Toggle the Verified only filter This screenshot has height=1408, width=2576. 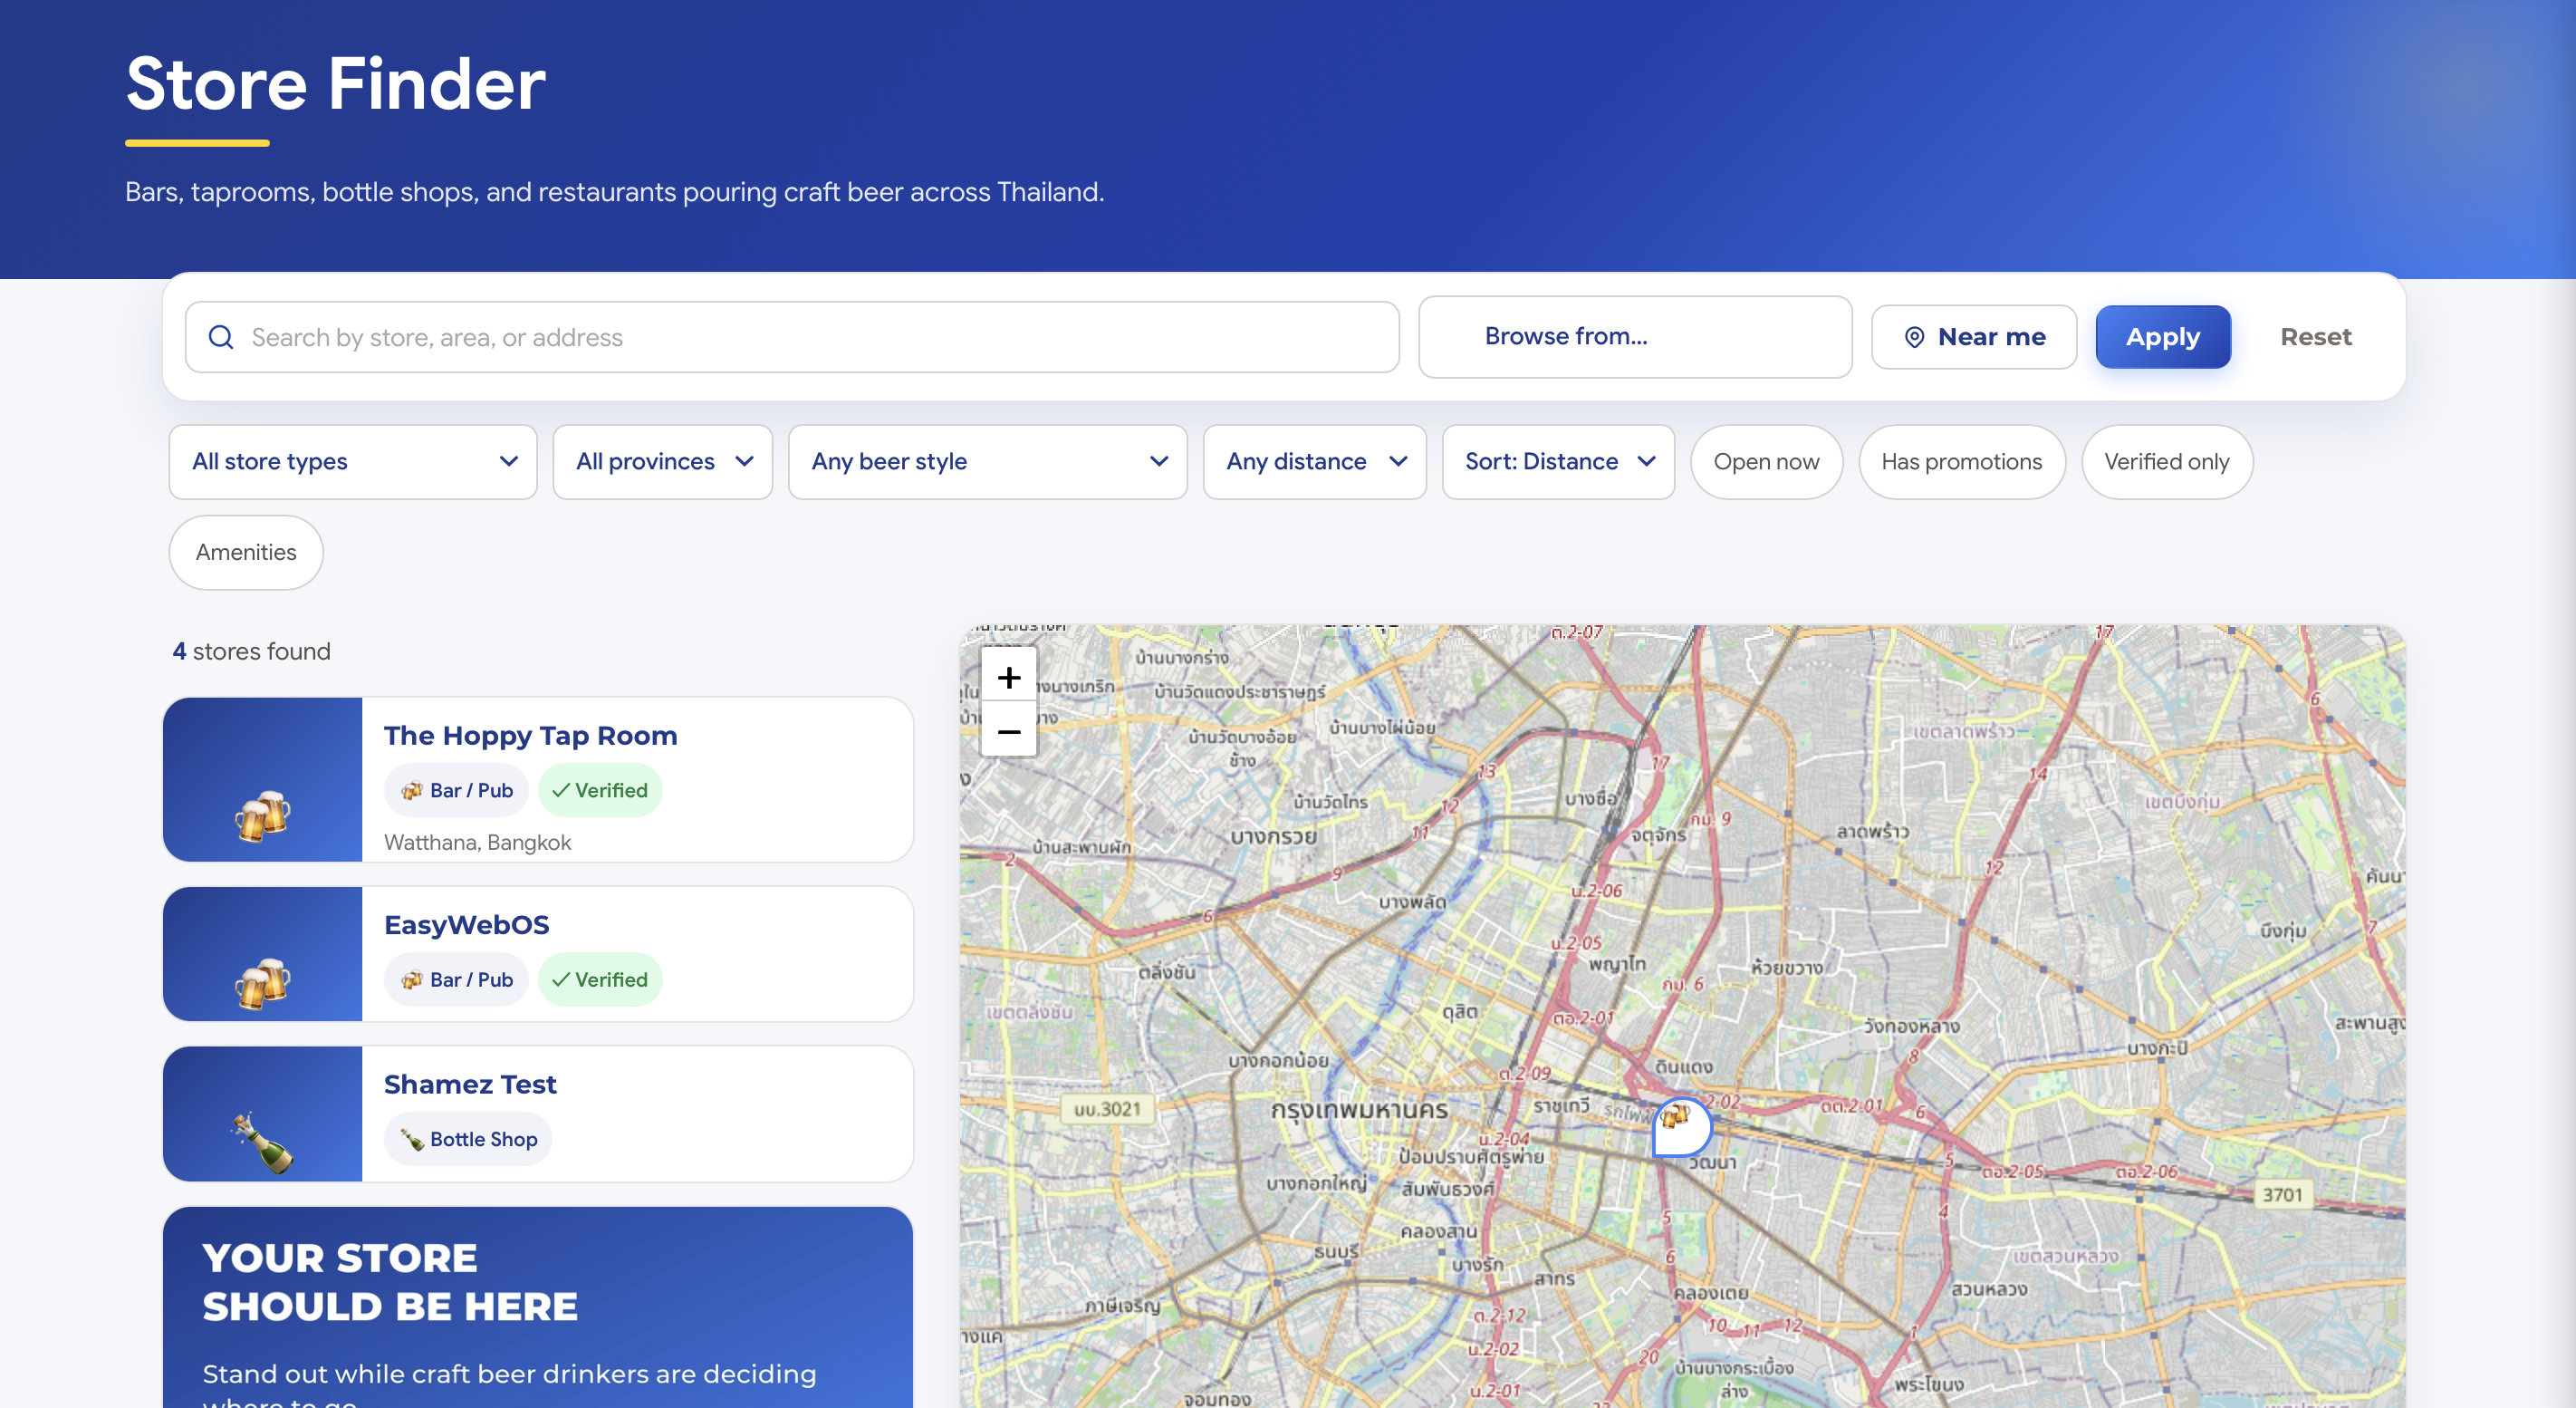pos(2166,461)
